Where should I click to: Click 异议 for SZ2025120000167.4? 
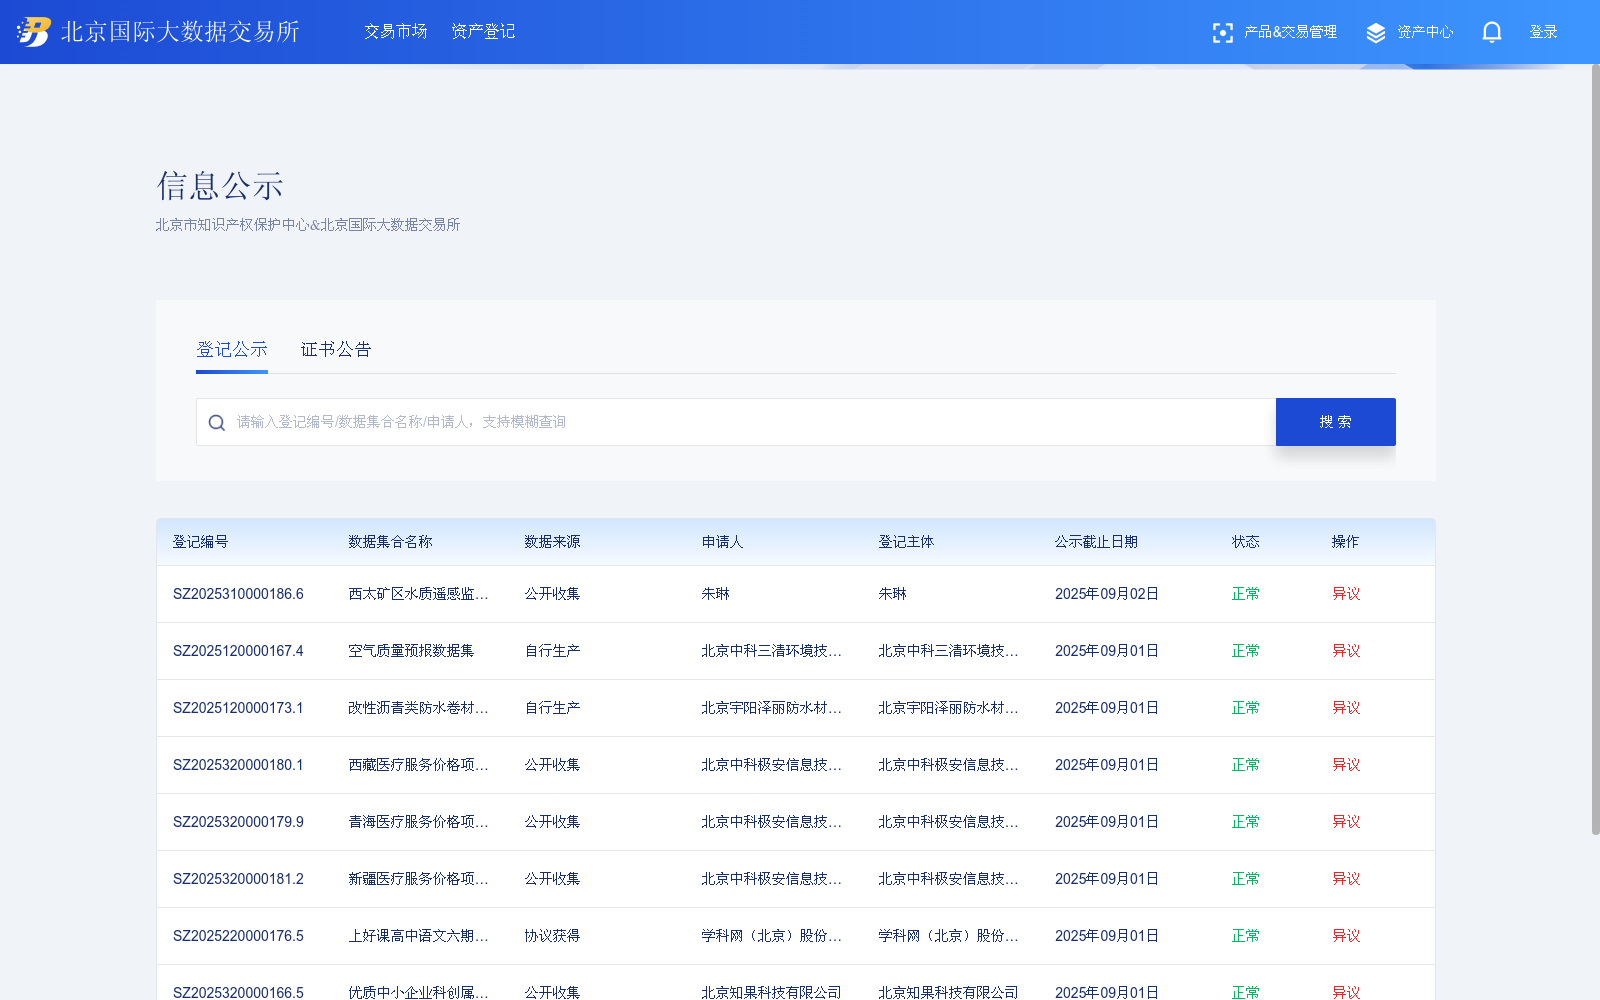[1346, 651]
